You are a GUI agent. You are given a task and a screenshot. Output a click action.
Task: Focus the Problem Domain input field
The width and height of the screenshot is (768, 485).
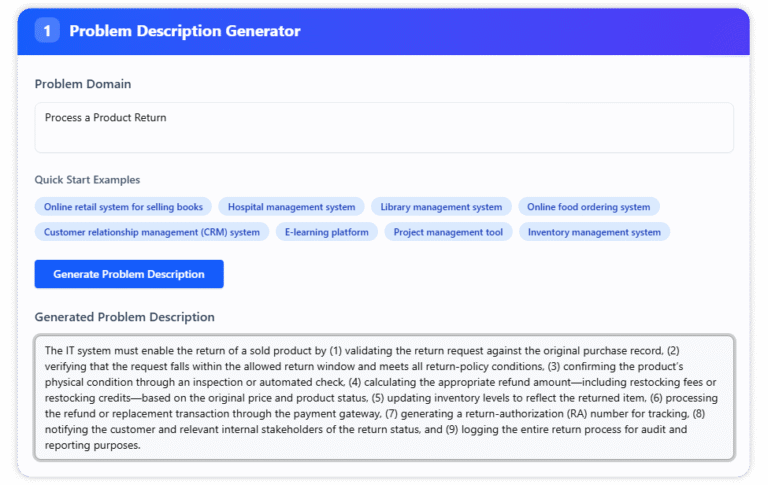[384, 128]
